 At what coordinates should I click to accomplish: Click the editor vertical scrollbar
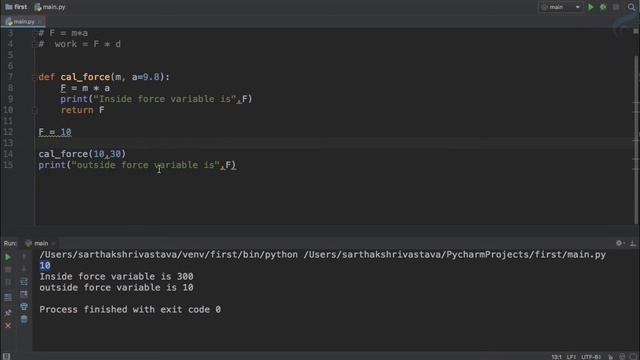[636, 139]
